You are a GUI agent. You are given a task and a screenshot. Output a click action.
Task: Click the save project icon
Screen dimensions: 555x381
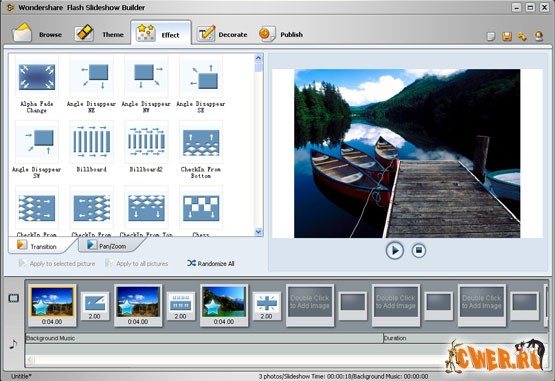click(507, 36)
